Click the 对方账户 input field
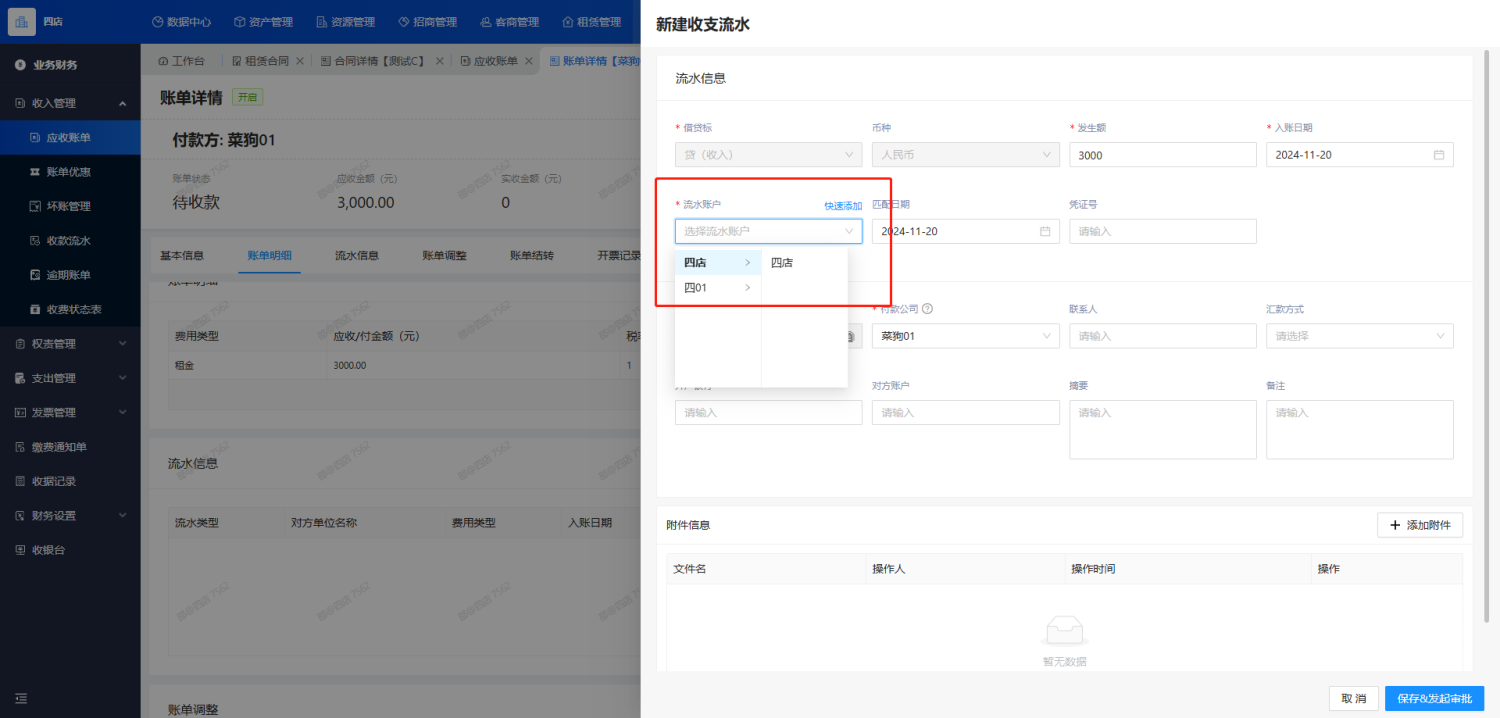Screen dimensions: 1500x718 coord(965,412)
